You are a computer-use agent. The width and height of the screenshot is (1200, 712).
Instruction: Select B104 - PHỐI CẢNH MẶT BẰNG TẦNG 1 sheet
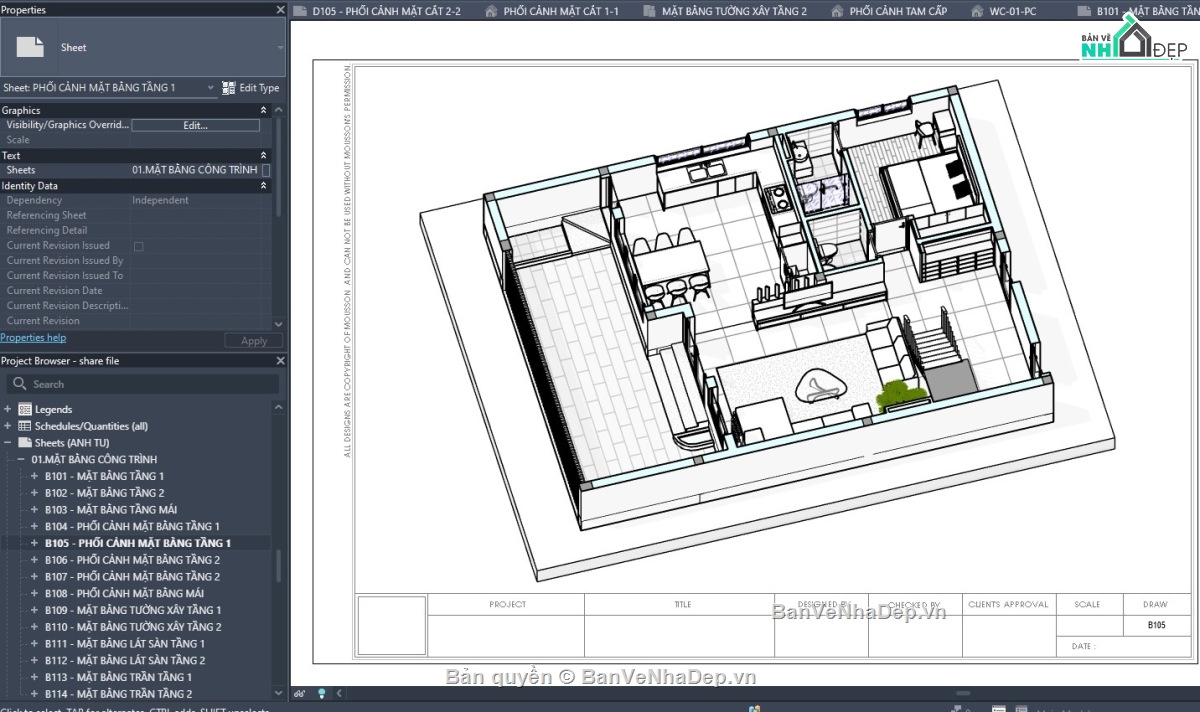132,526
